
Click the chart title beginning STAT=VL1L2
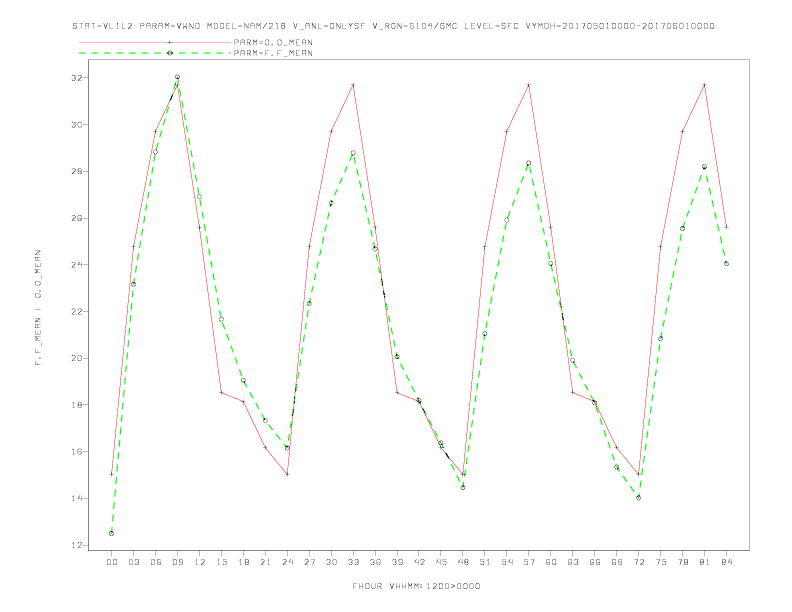coord(393,26)
